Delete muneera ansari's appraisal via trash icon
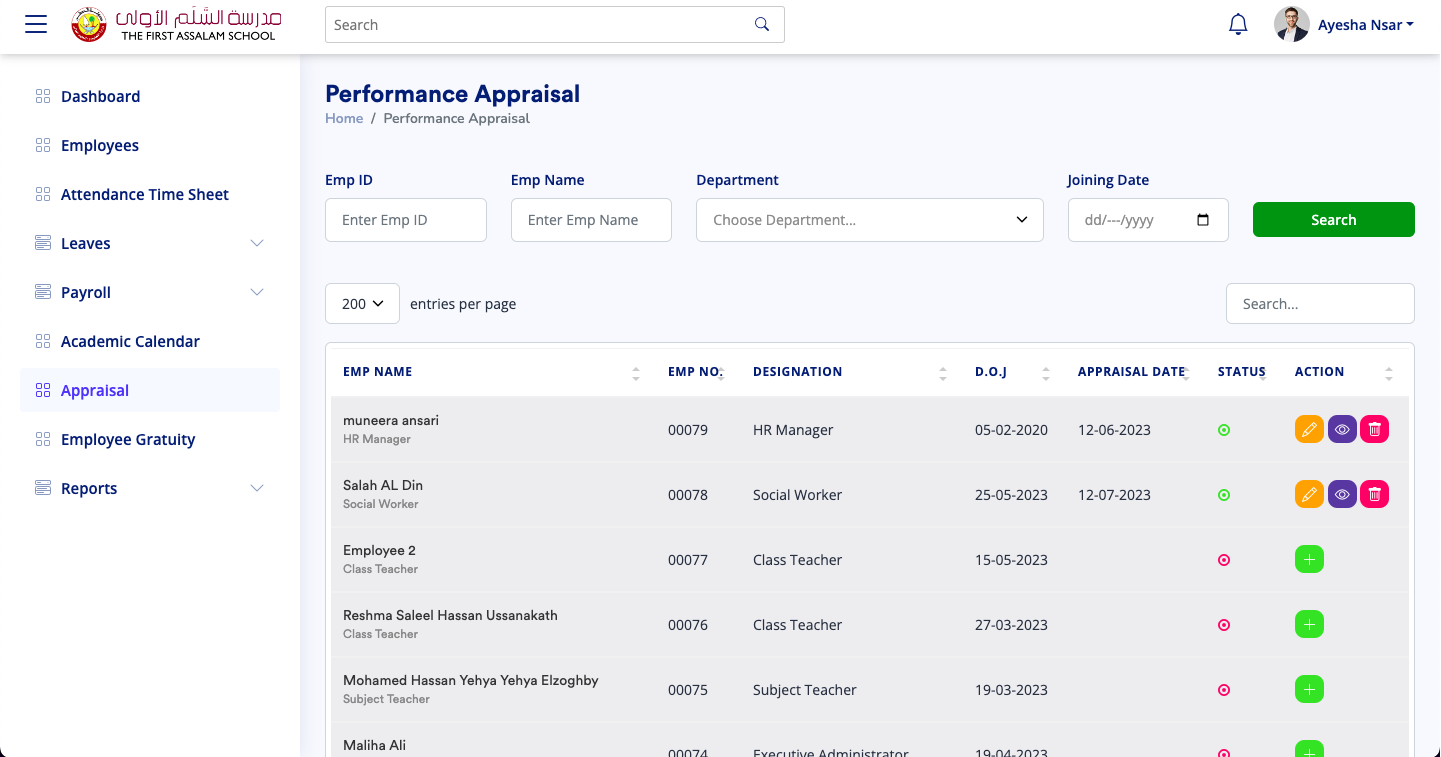 pos(1375,429)
